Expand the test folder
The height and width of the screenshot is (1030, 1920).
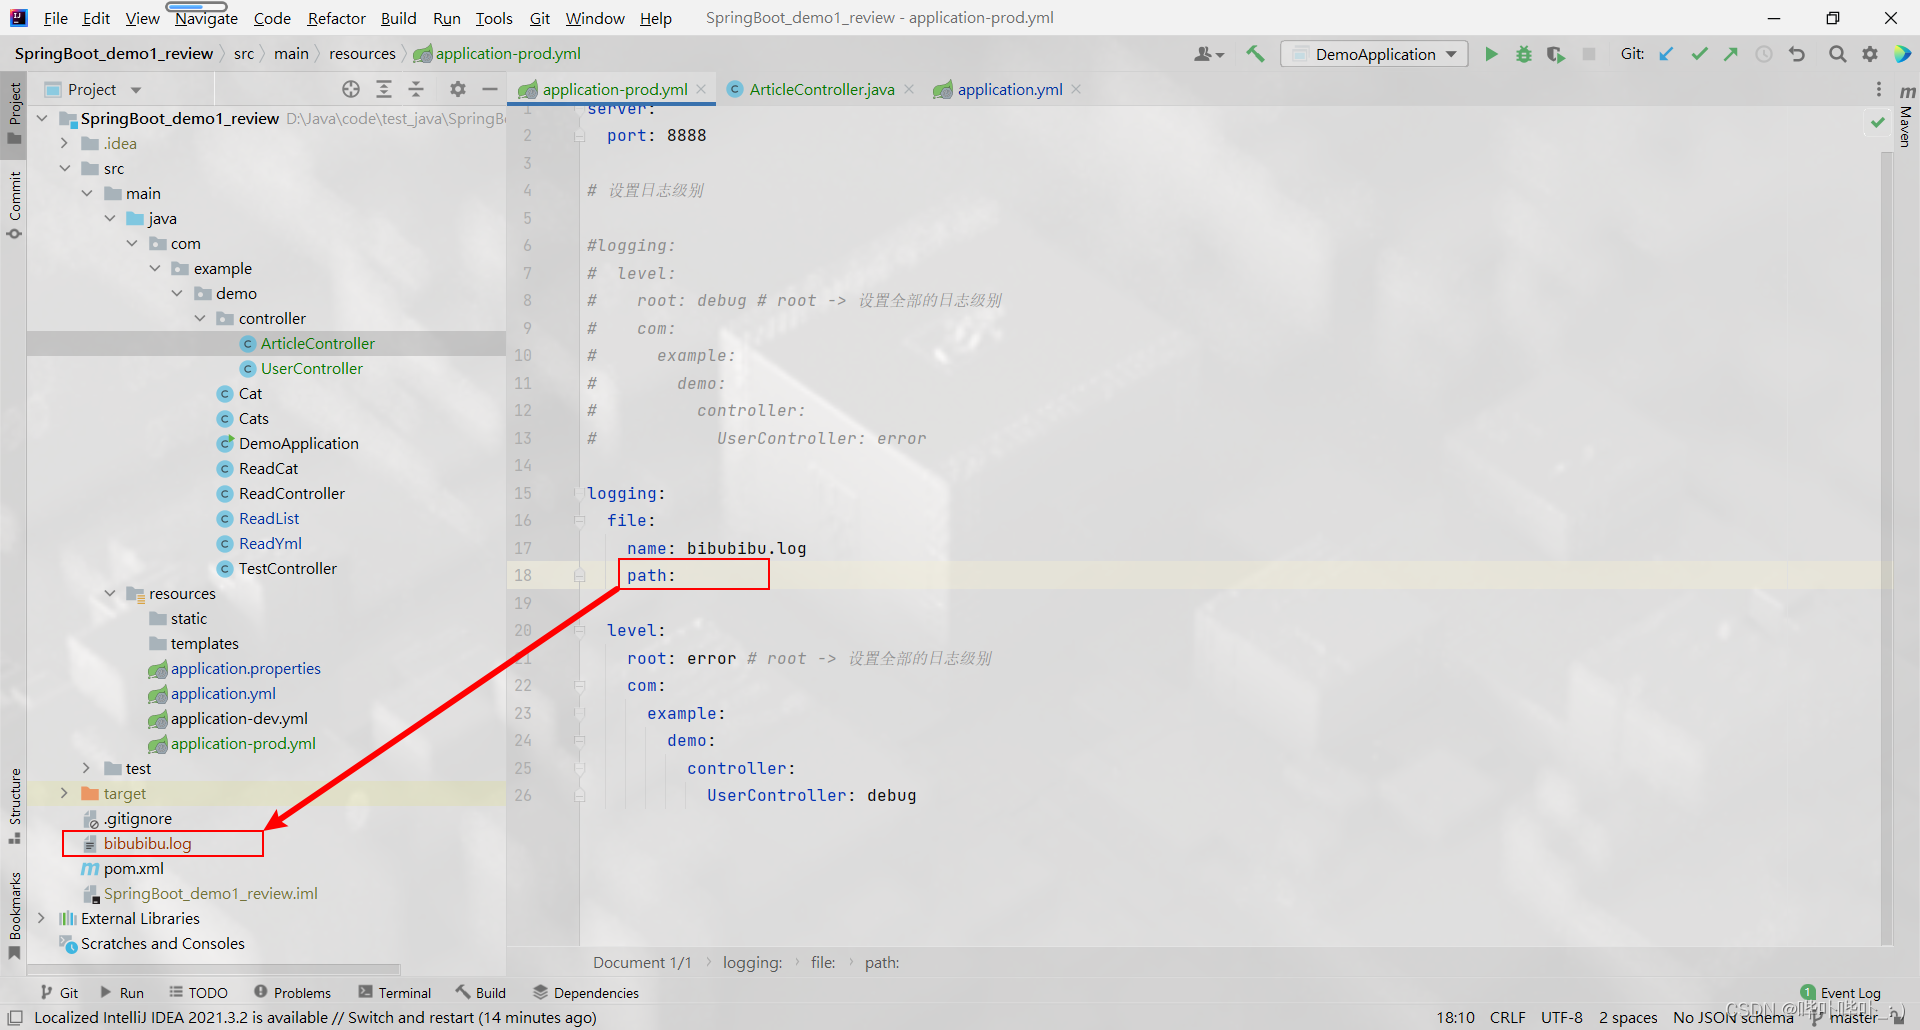(x=87, y=768)
